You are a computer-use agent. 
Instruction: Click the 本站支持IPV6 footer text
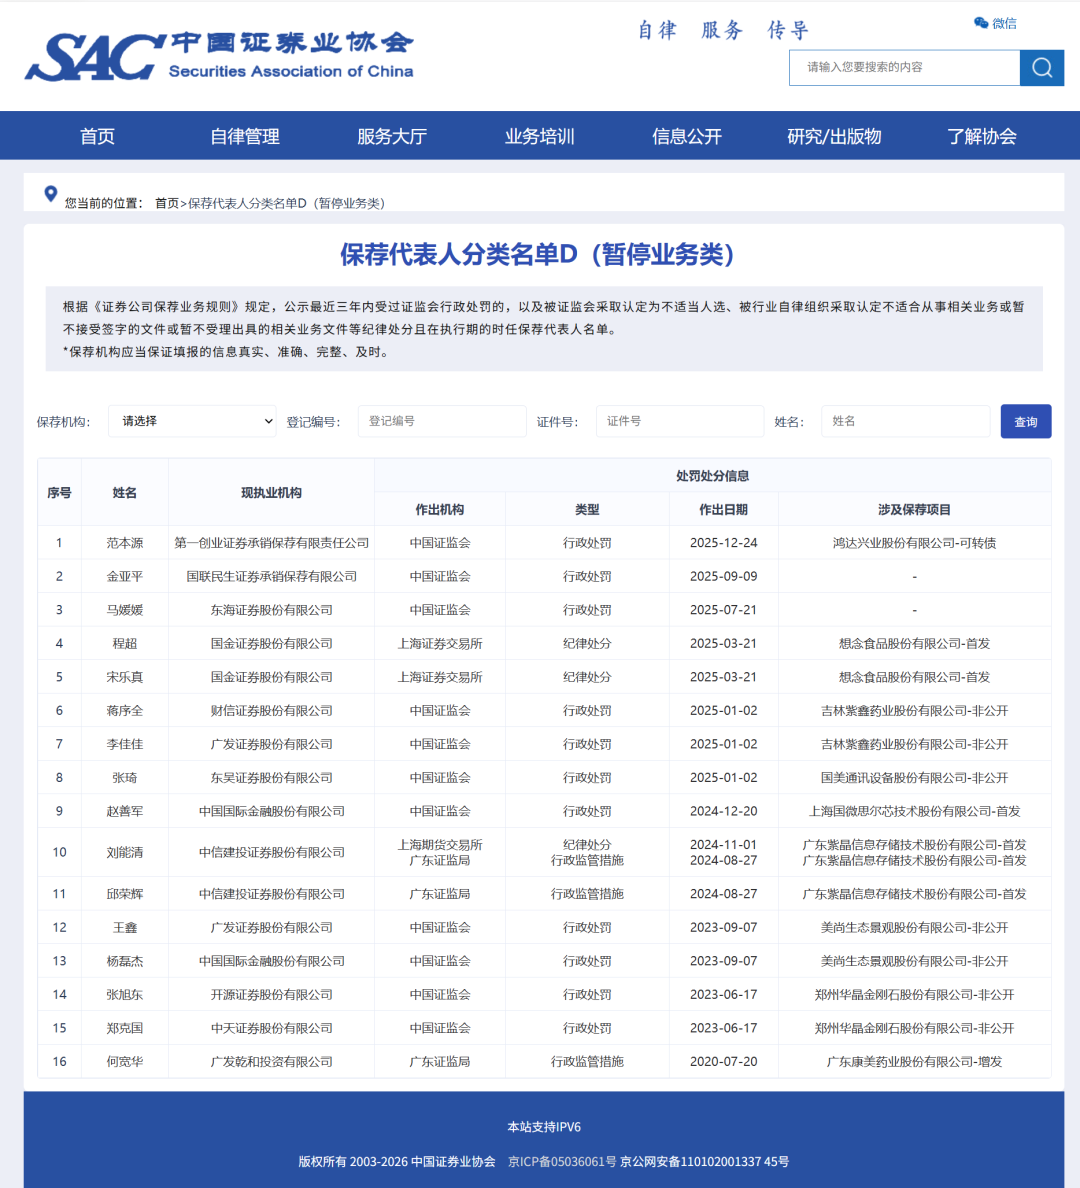click(544, 1127)
